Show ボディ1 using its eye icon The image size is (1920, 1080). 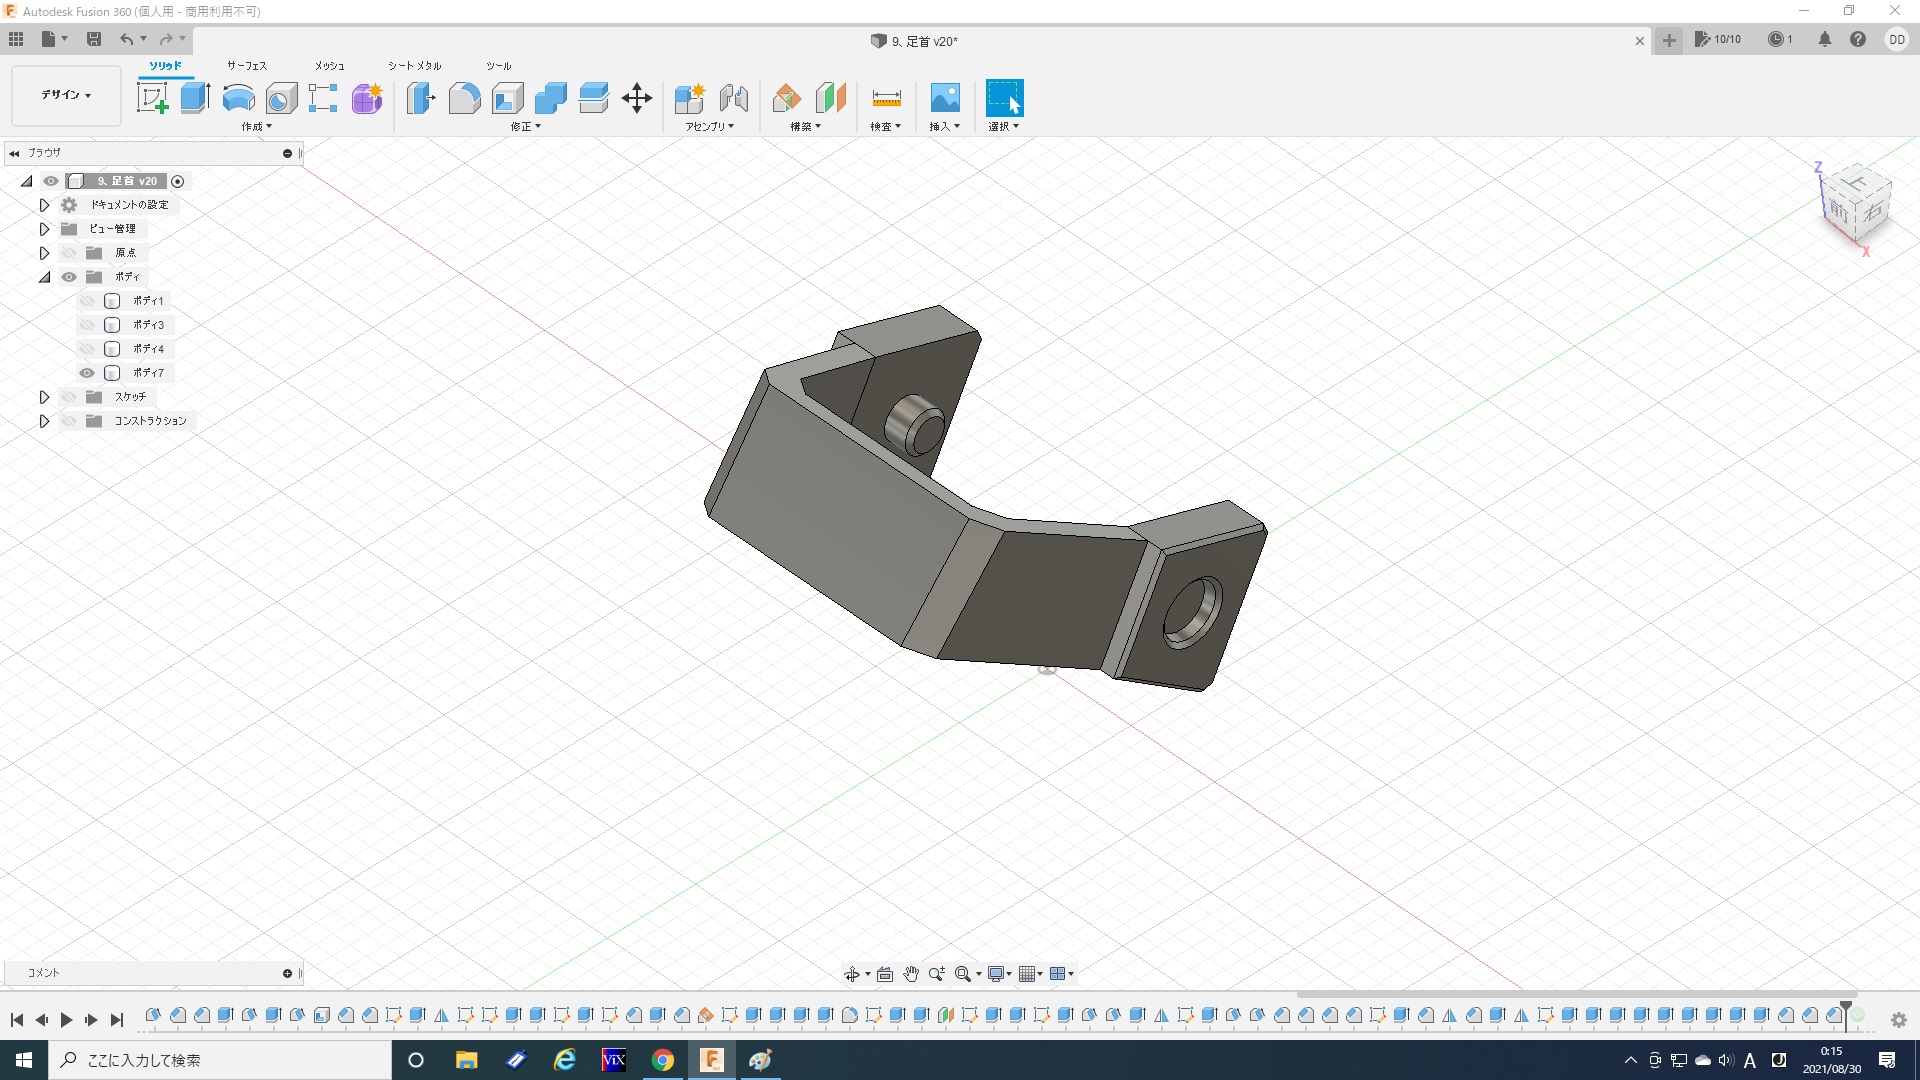87,301
